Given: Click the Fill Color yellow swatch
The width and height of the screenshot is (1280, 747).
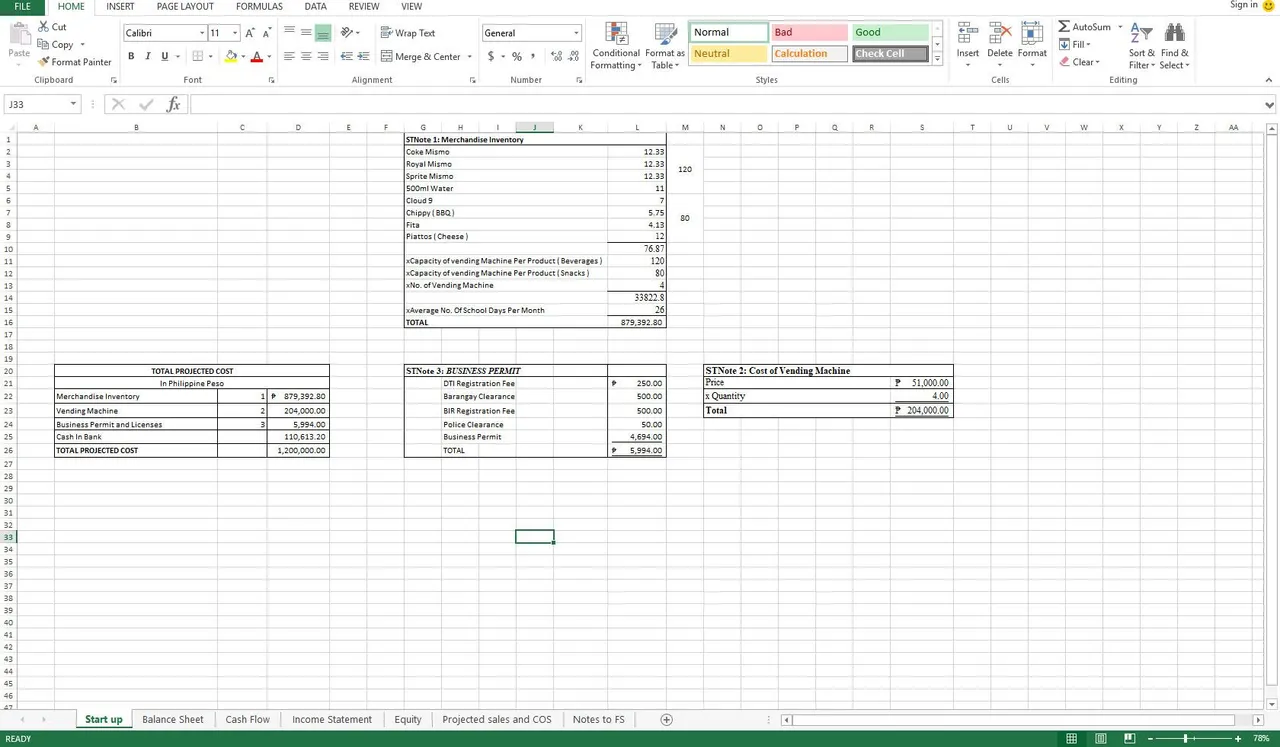Looking at the screenshot, I should coord(231,57).
